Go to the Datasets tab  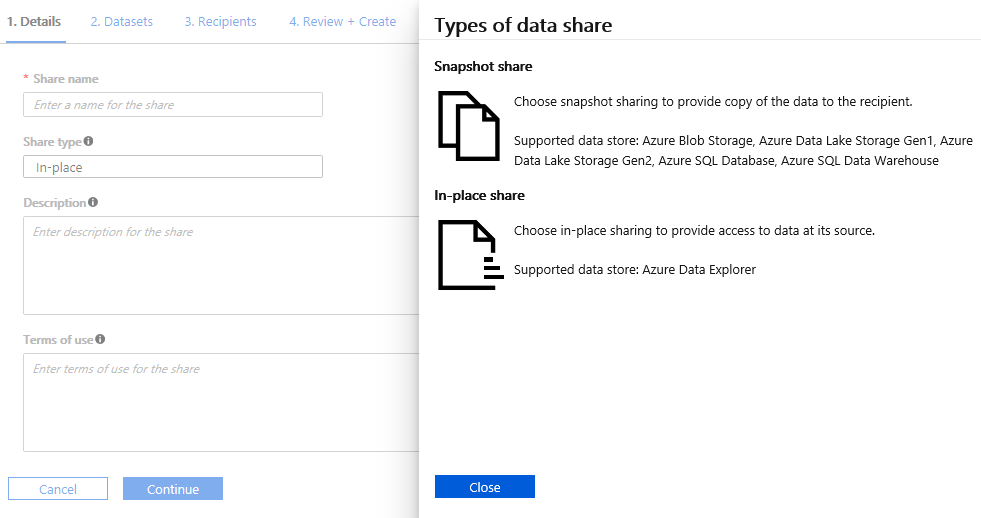[121, 21]
